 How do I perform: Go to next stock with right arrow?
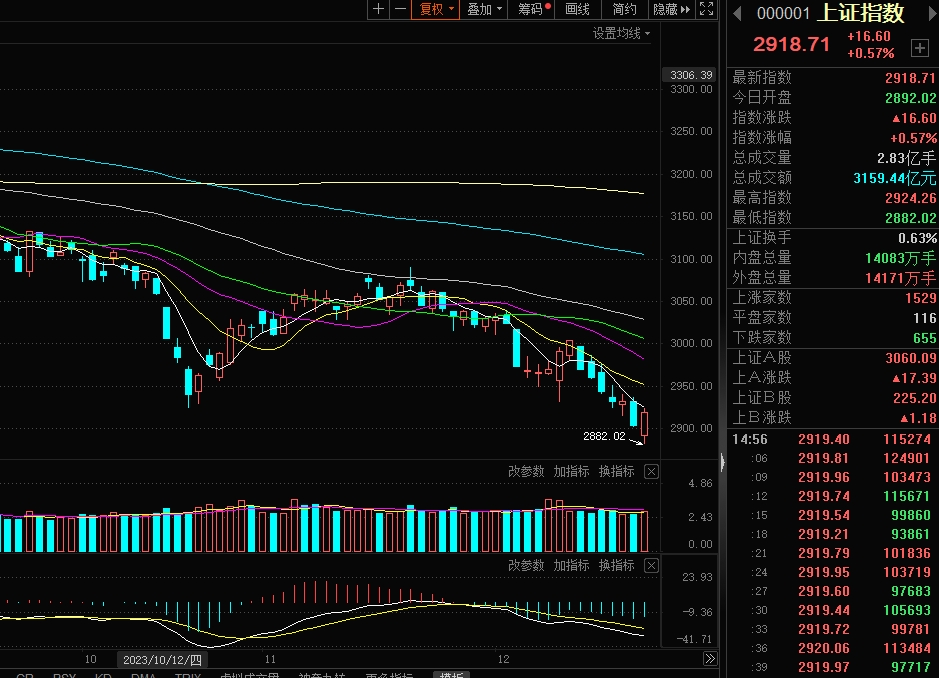926,13
